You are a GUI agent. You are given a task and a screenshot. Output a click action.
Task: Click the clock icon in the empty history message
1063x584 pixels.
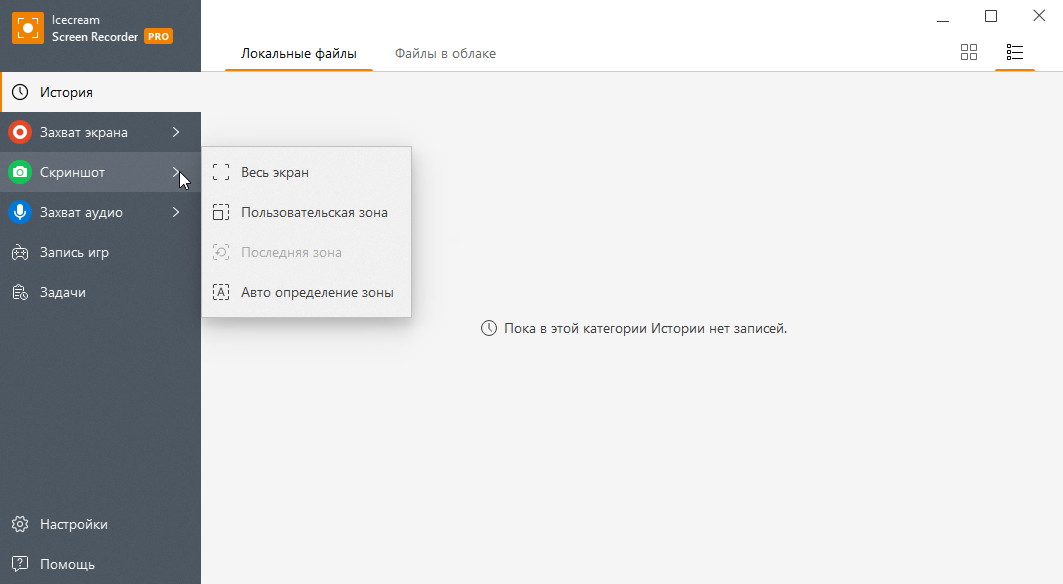click(x=489, y=329)
